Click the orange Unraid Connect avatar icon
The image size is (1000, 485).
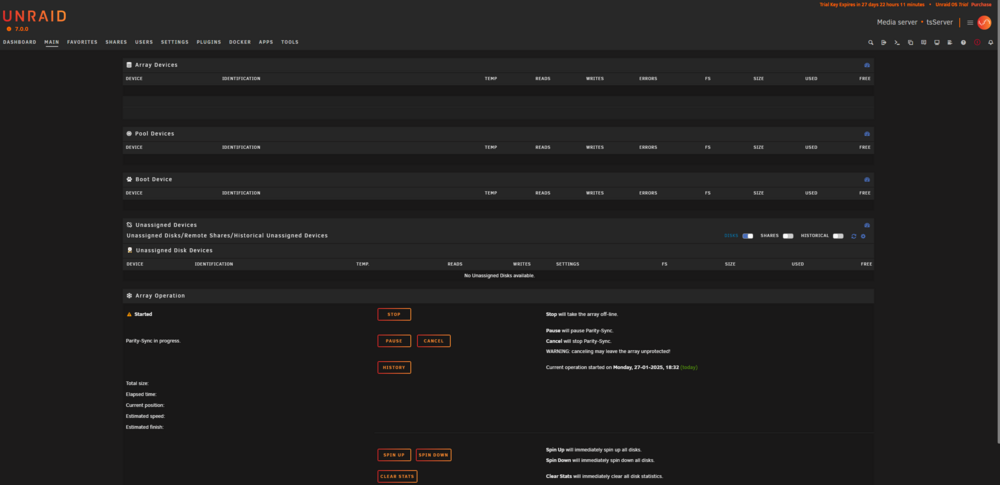984,22
